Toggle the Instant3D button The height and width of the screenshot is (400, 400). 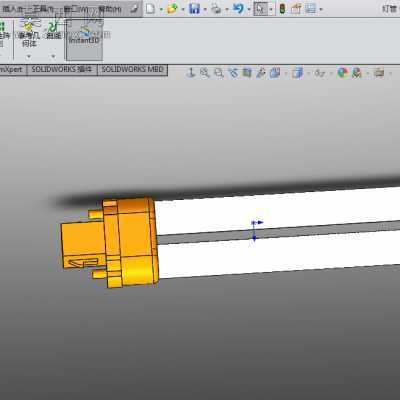pos(84,40)
